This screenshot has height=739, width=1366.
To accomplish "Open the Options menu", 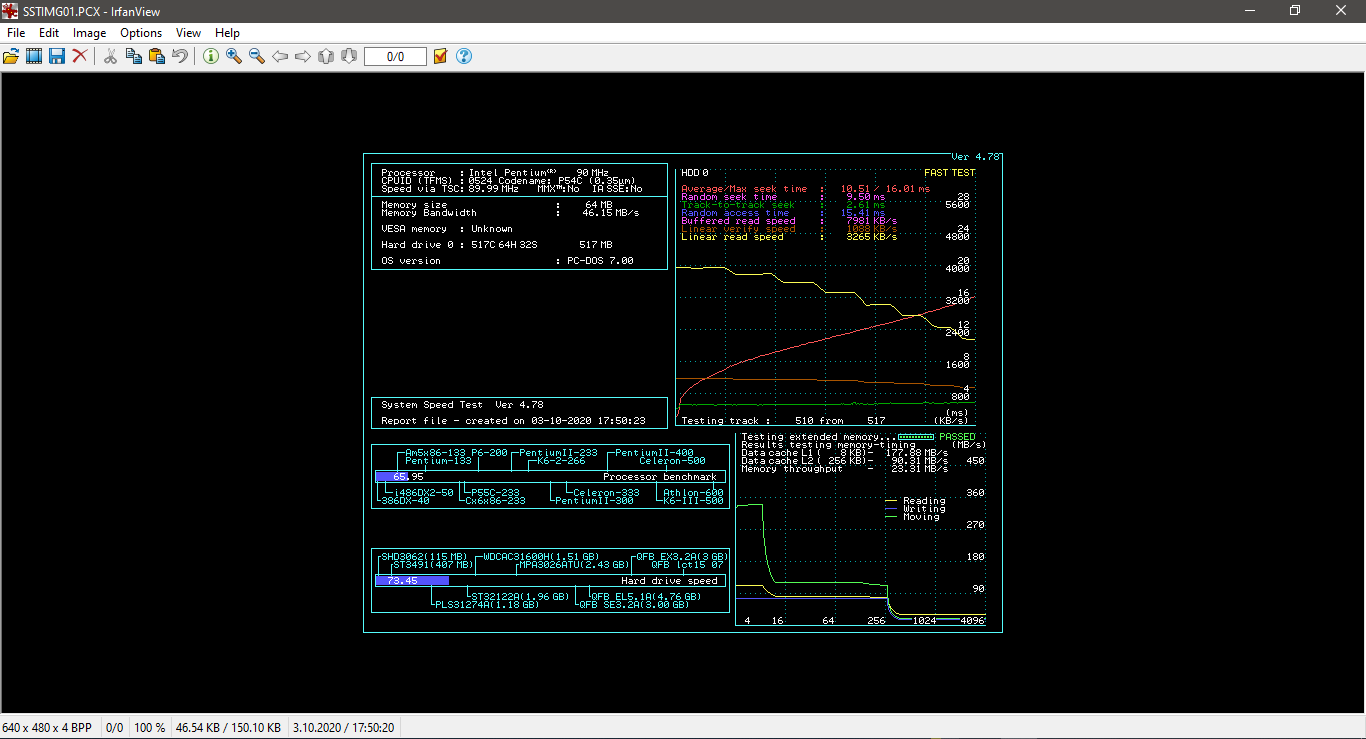I will (141, 33).
